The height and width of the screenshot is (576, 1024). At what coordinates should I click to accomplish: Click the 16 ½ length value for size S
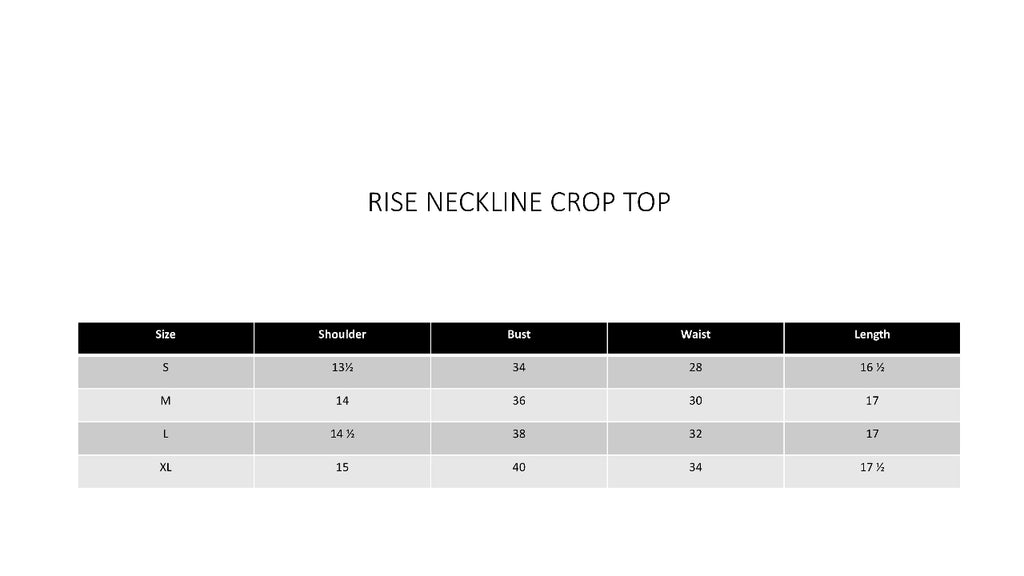(x=872, y=368)
